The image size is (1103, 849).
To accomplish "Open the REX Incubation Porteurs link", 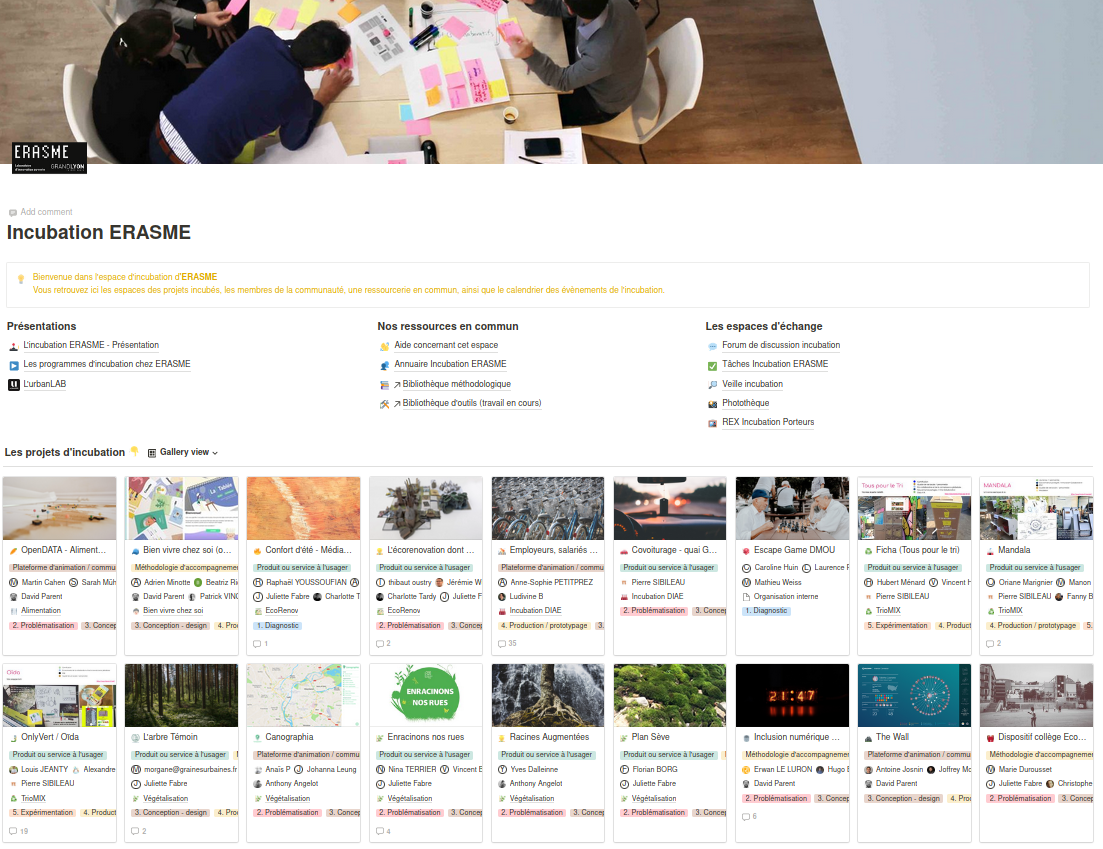I will (x=769, y=421).
